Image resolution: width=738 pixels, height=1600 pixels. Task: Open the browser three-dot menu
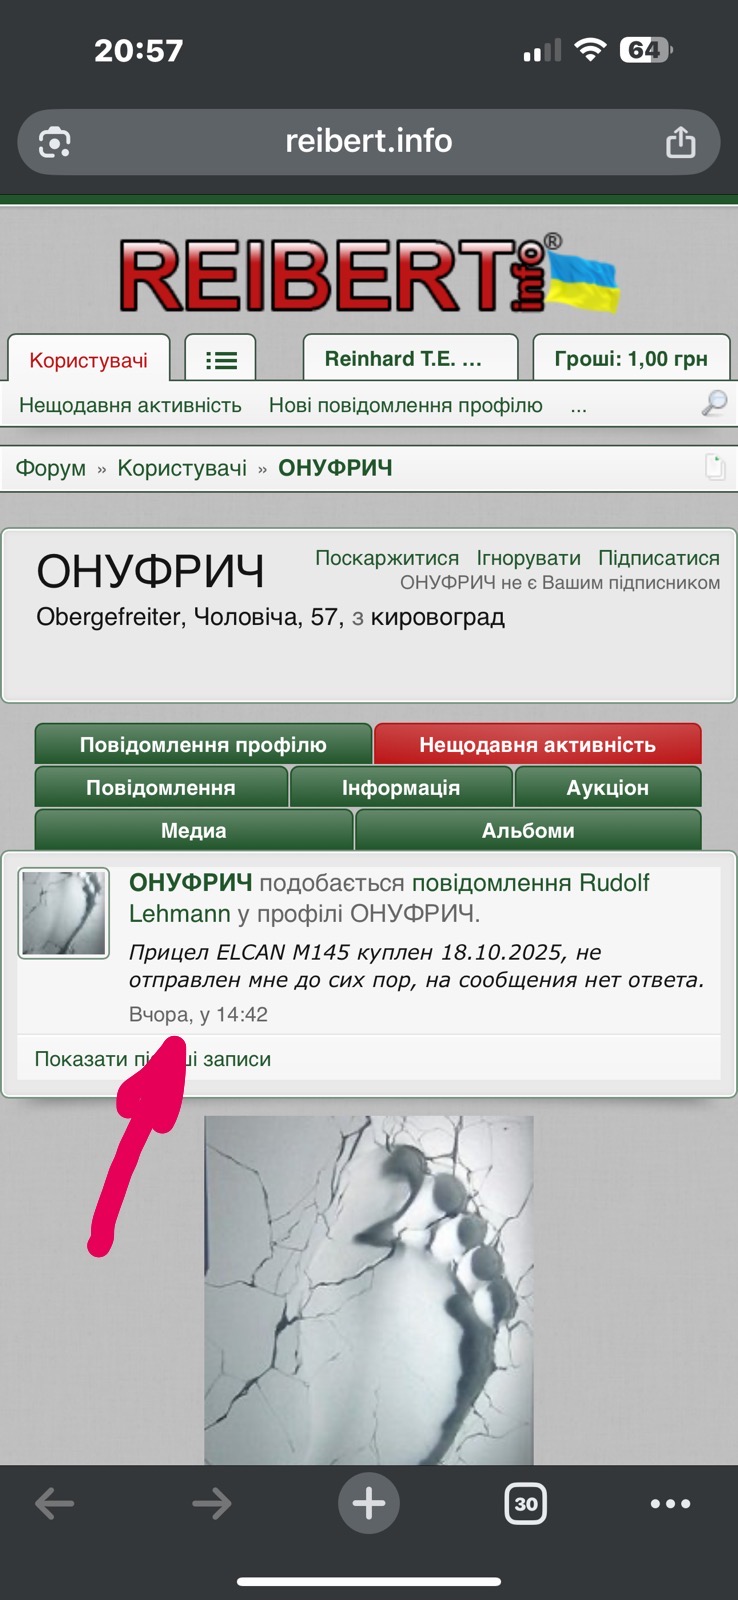tap(670, 1503)
